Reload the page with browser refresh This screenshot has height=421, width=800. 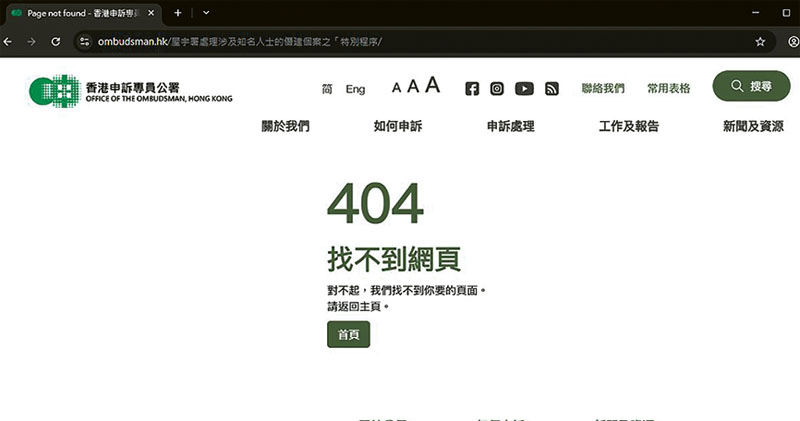tap(56, 42)
